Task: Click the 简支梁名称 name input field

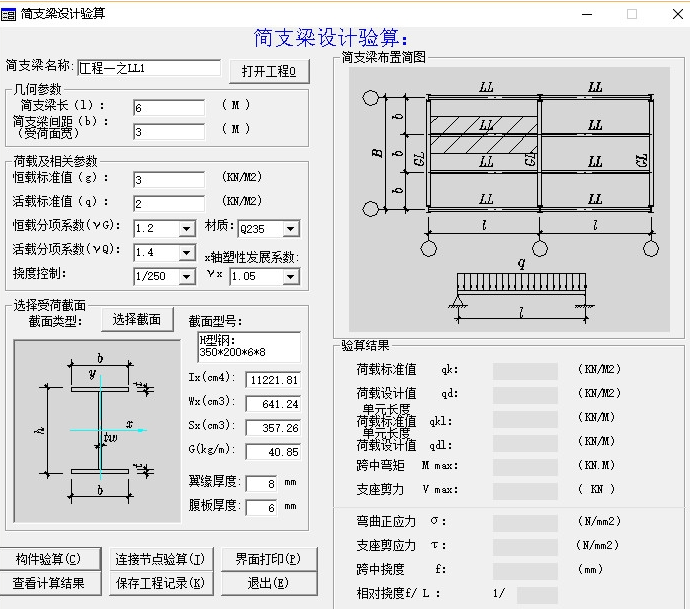Action: [x=148, y=68]
